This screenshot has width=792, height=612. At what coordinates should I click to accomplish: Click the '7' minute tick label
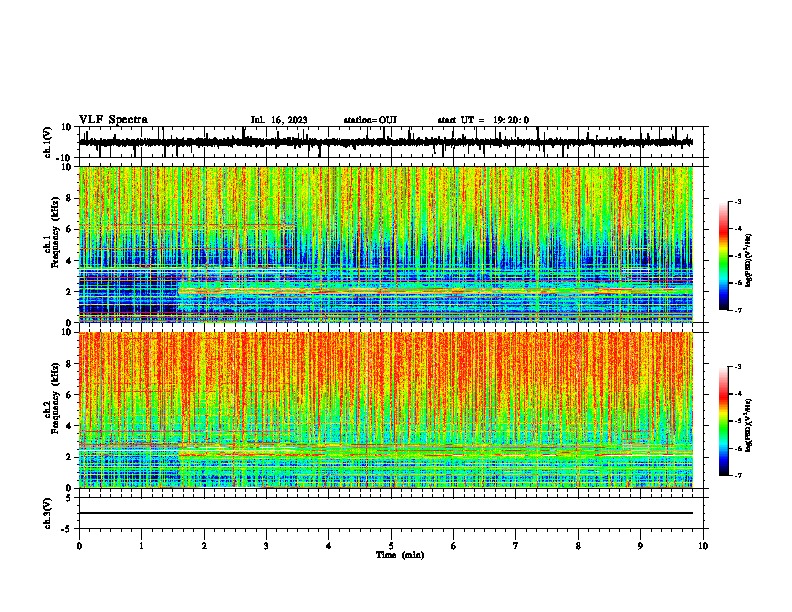[516, 546]
